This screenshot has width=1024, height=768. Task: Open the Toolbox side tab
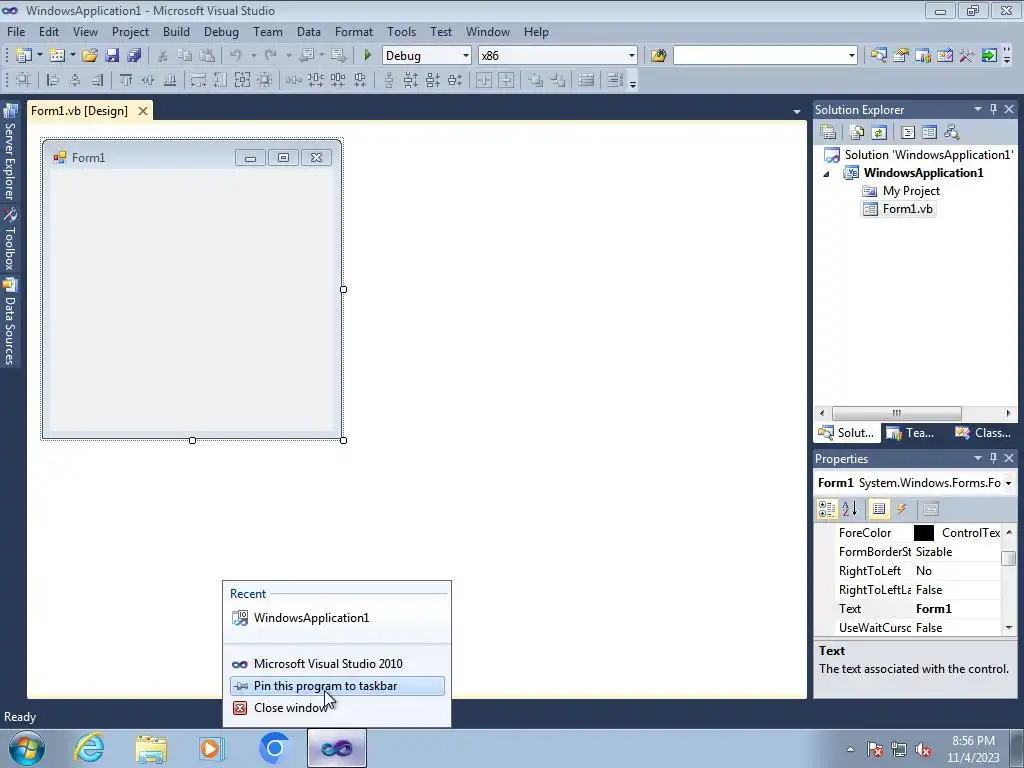tap(10, 240)
